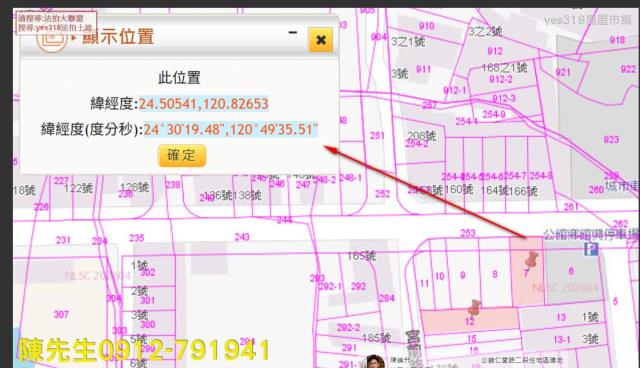Click parcel number 921
Screen dimensions: 640x368
563,72
